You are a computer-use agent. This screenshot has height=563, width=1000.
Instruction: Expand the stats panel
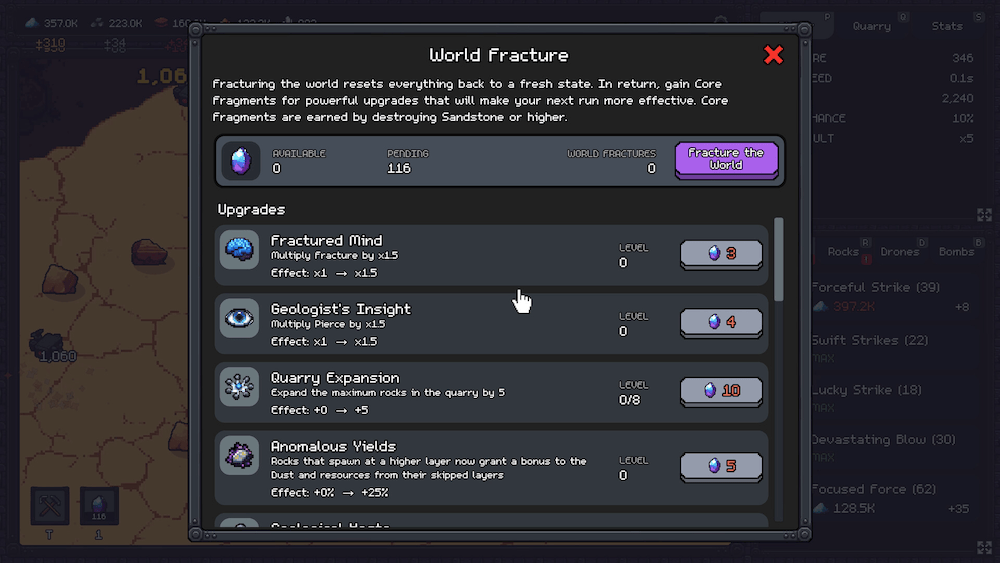[984, 215]
